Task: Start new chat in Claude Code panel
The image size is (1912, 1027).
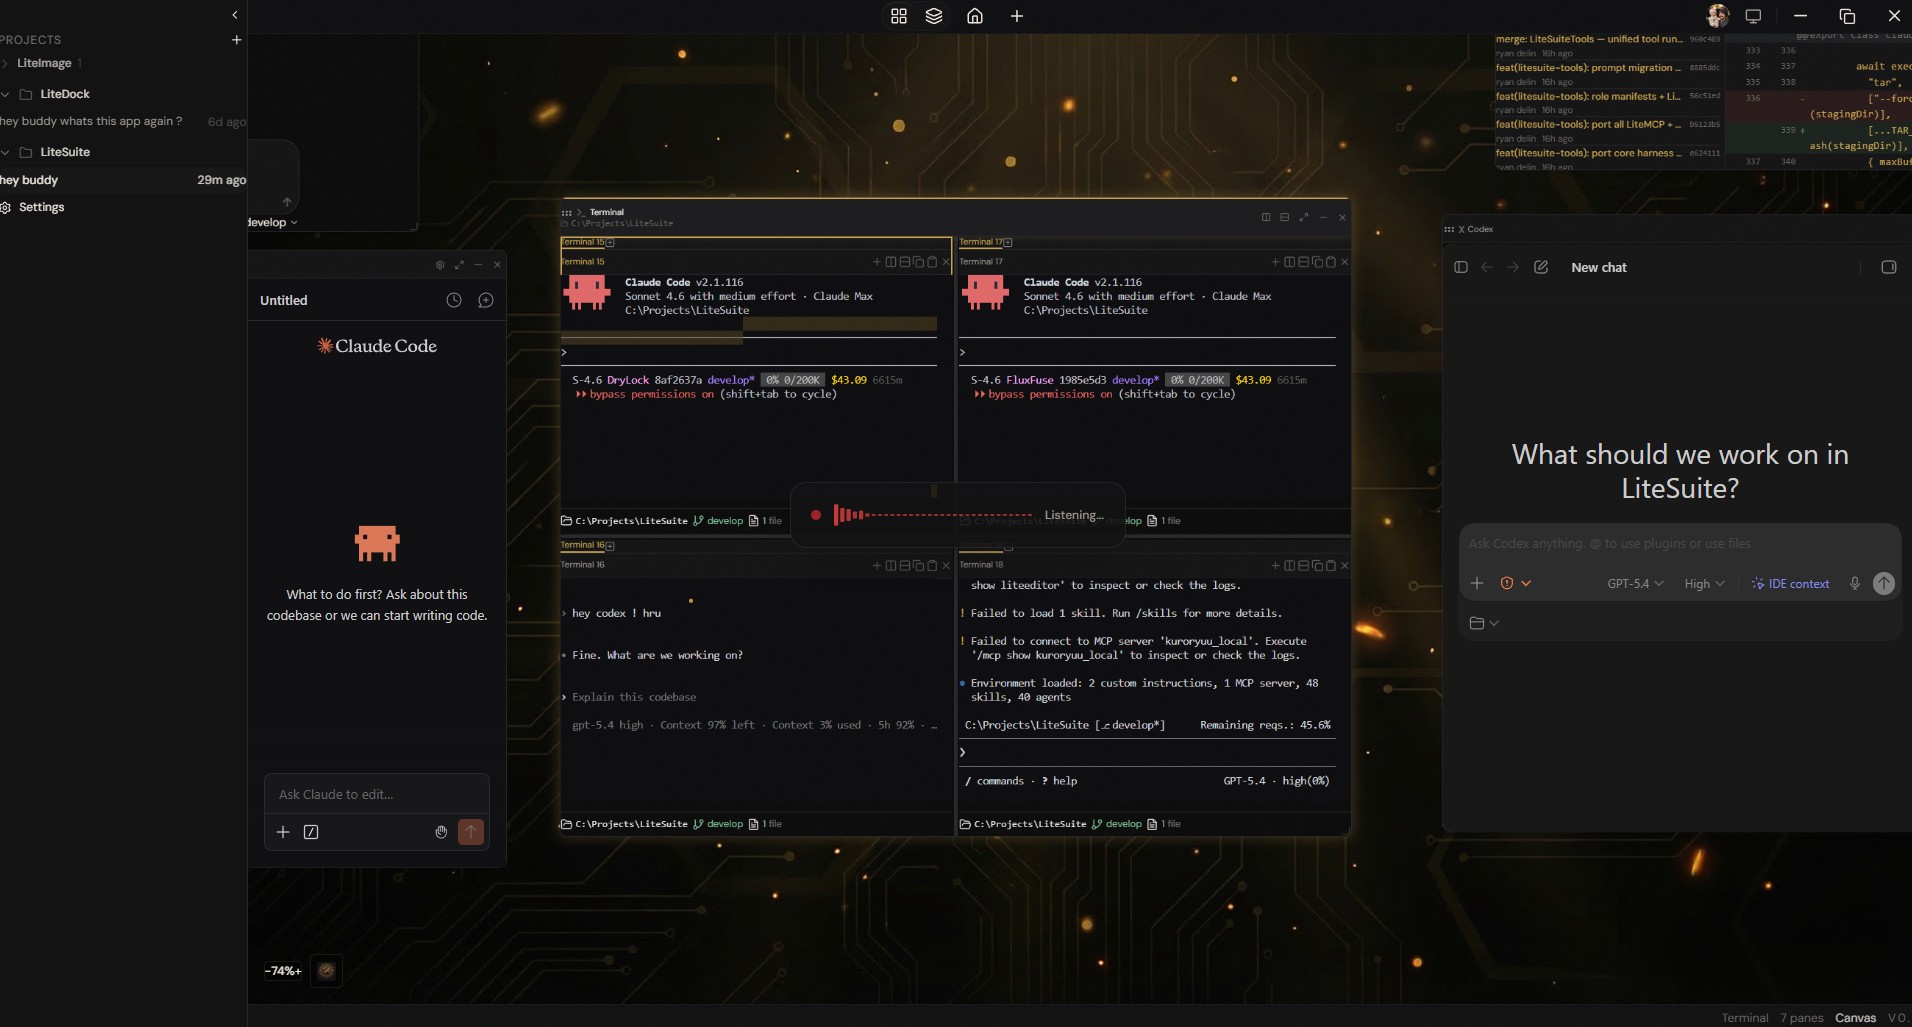Action: (486, 300)
